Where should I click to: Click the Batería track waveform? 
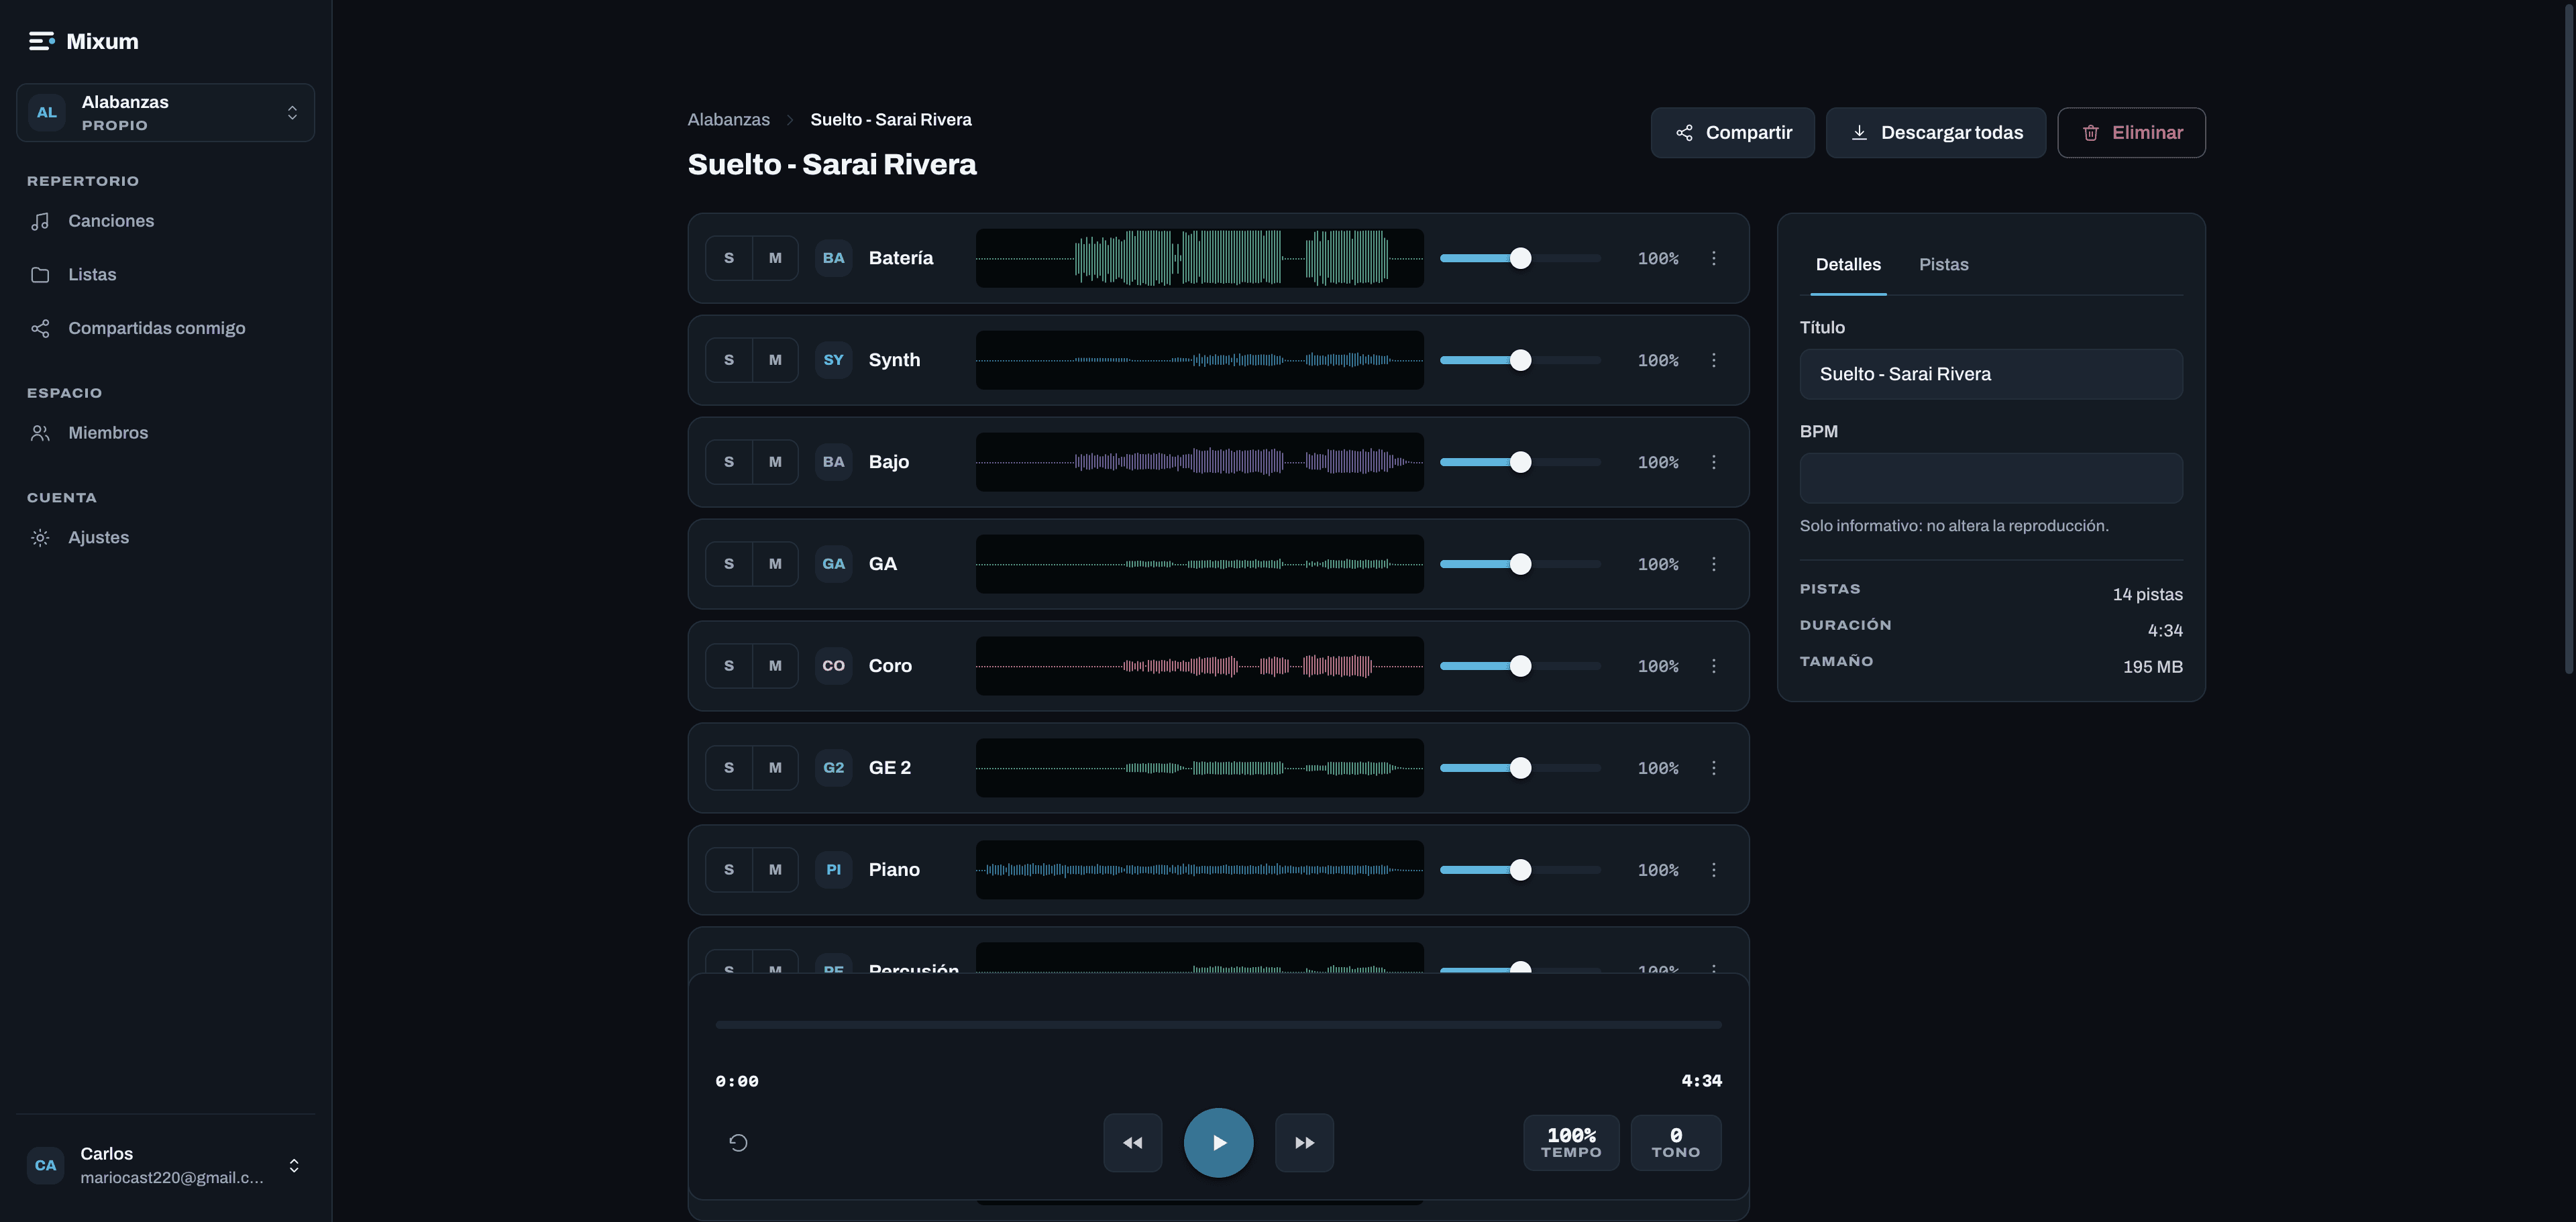(1199, 258)
